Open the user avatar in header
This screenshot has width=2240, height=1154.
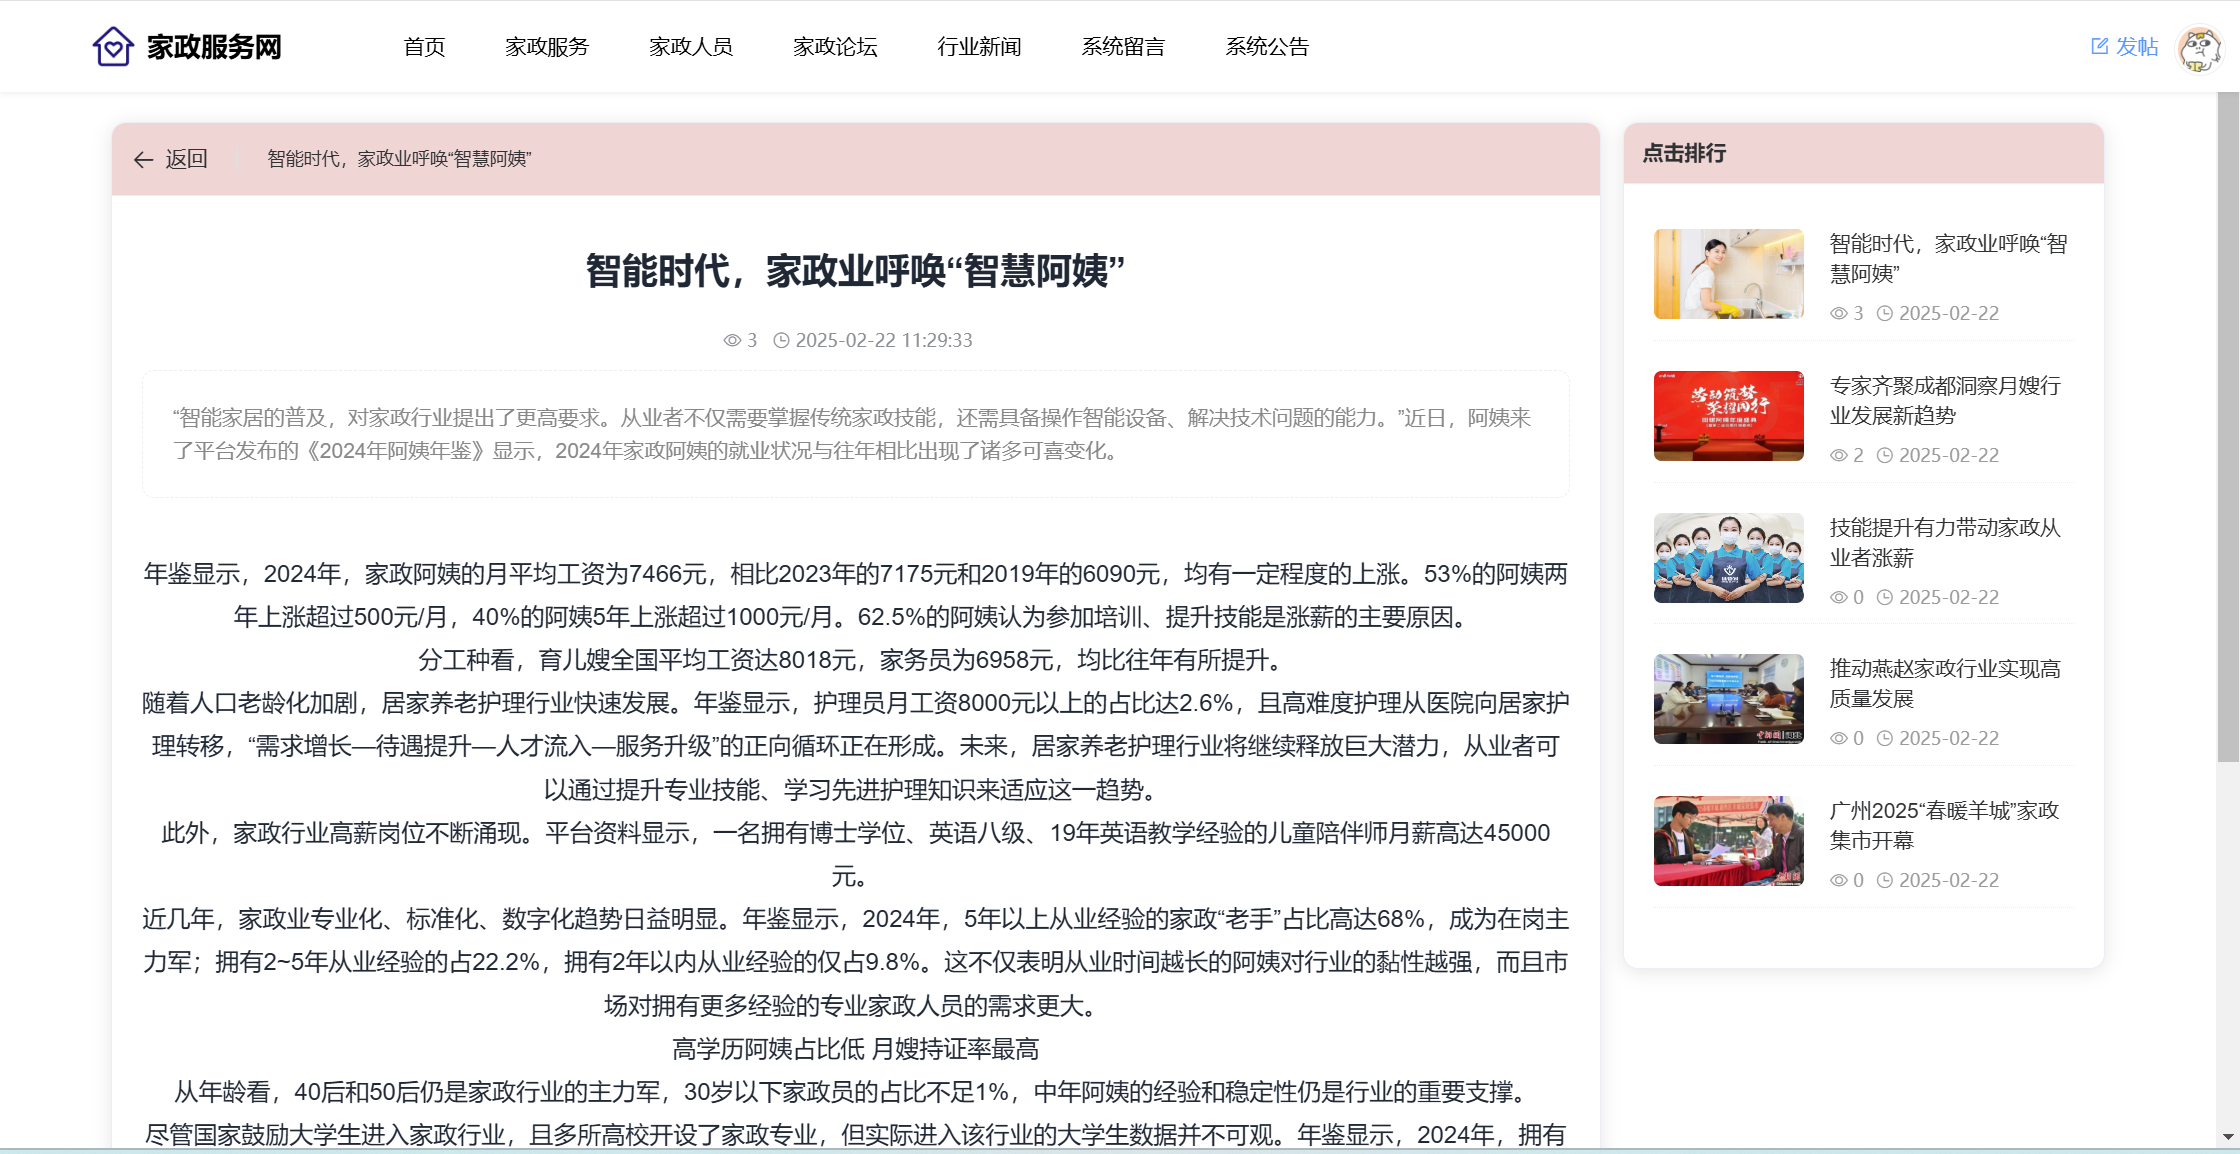pyautogui.click(x=2199, y=48)
